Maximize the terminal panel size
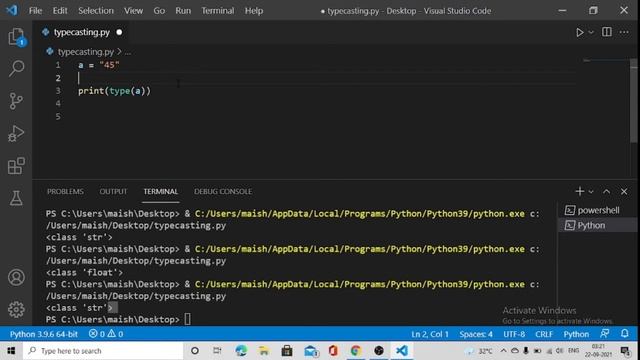This screenshot has width=640, height=360. [607, 191]
